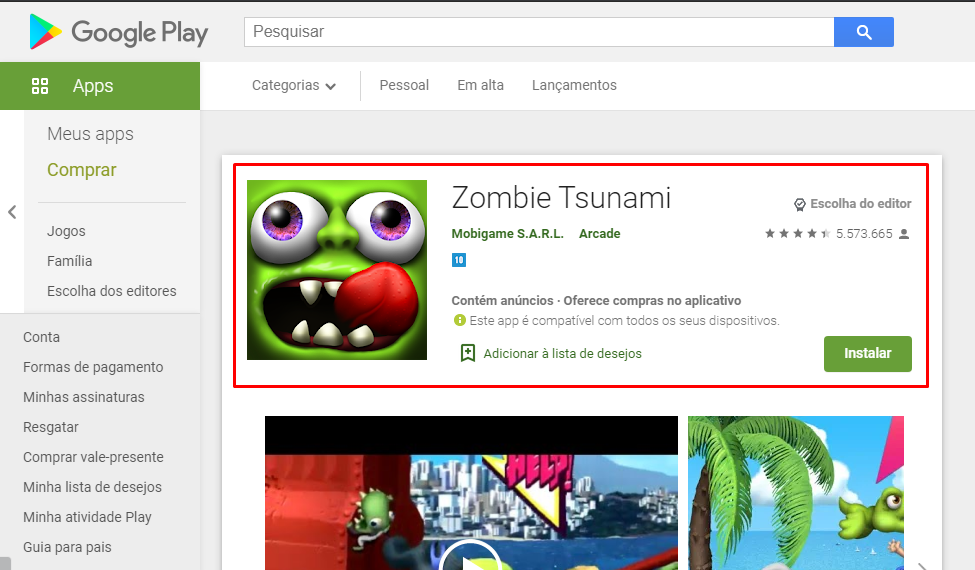This screenshot has width=975, height=570.
Task: Select Comprar in the sidebar
Action: click(x=81, y=170)
